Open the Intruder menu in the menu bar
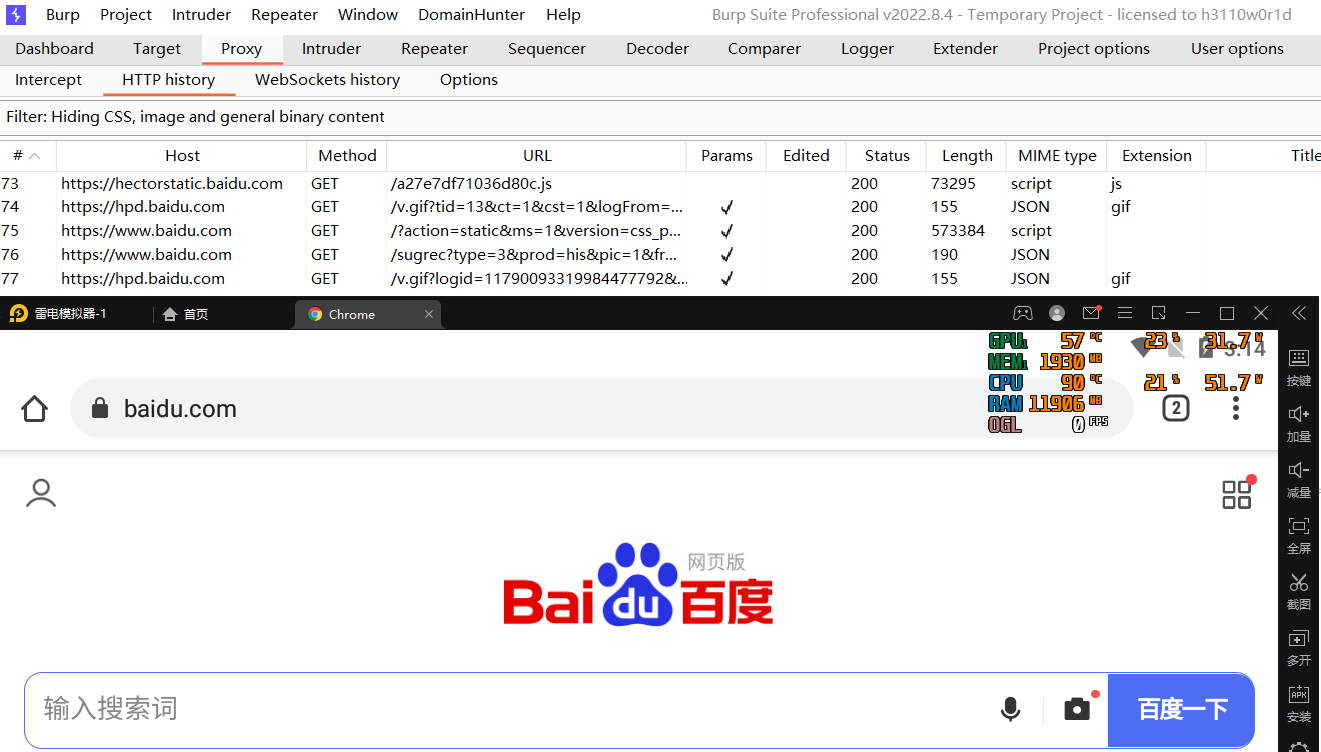This screenshot has height=752, width=1321. [x=201, y=15]
